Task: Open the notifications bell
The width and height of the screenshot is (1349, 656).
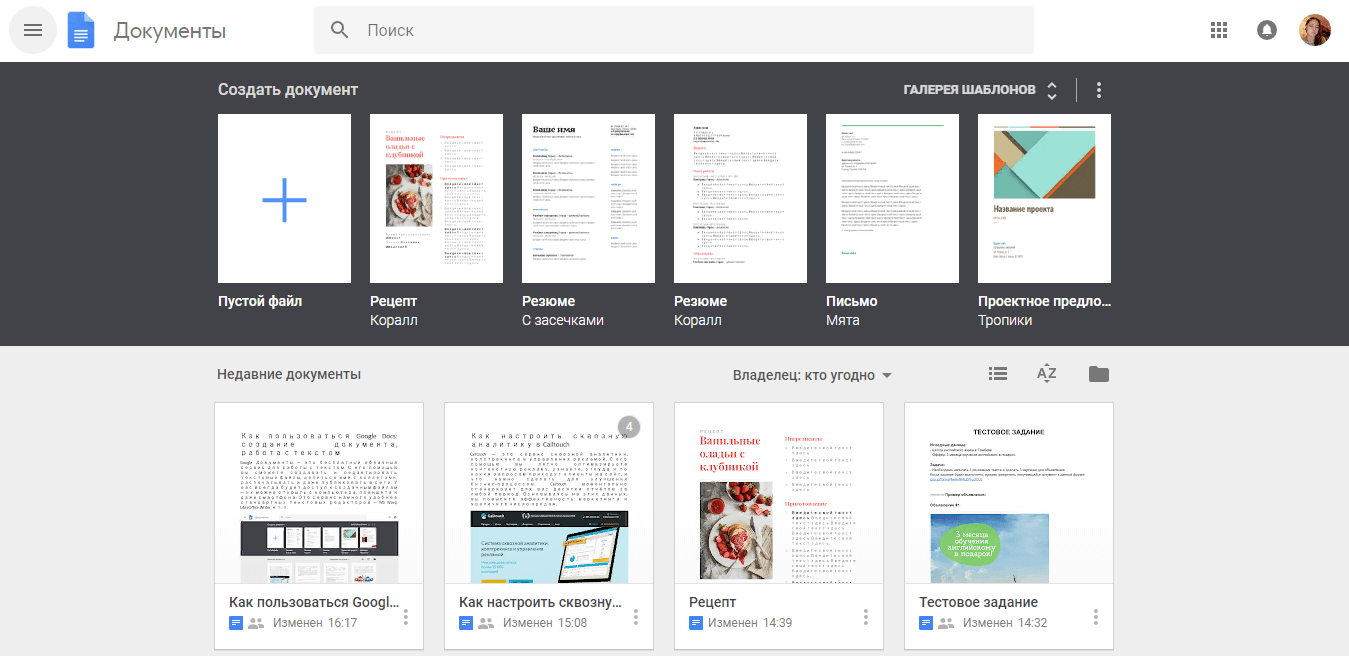Action: pos(1267,30)
